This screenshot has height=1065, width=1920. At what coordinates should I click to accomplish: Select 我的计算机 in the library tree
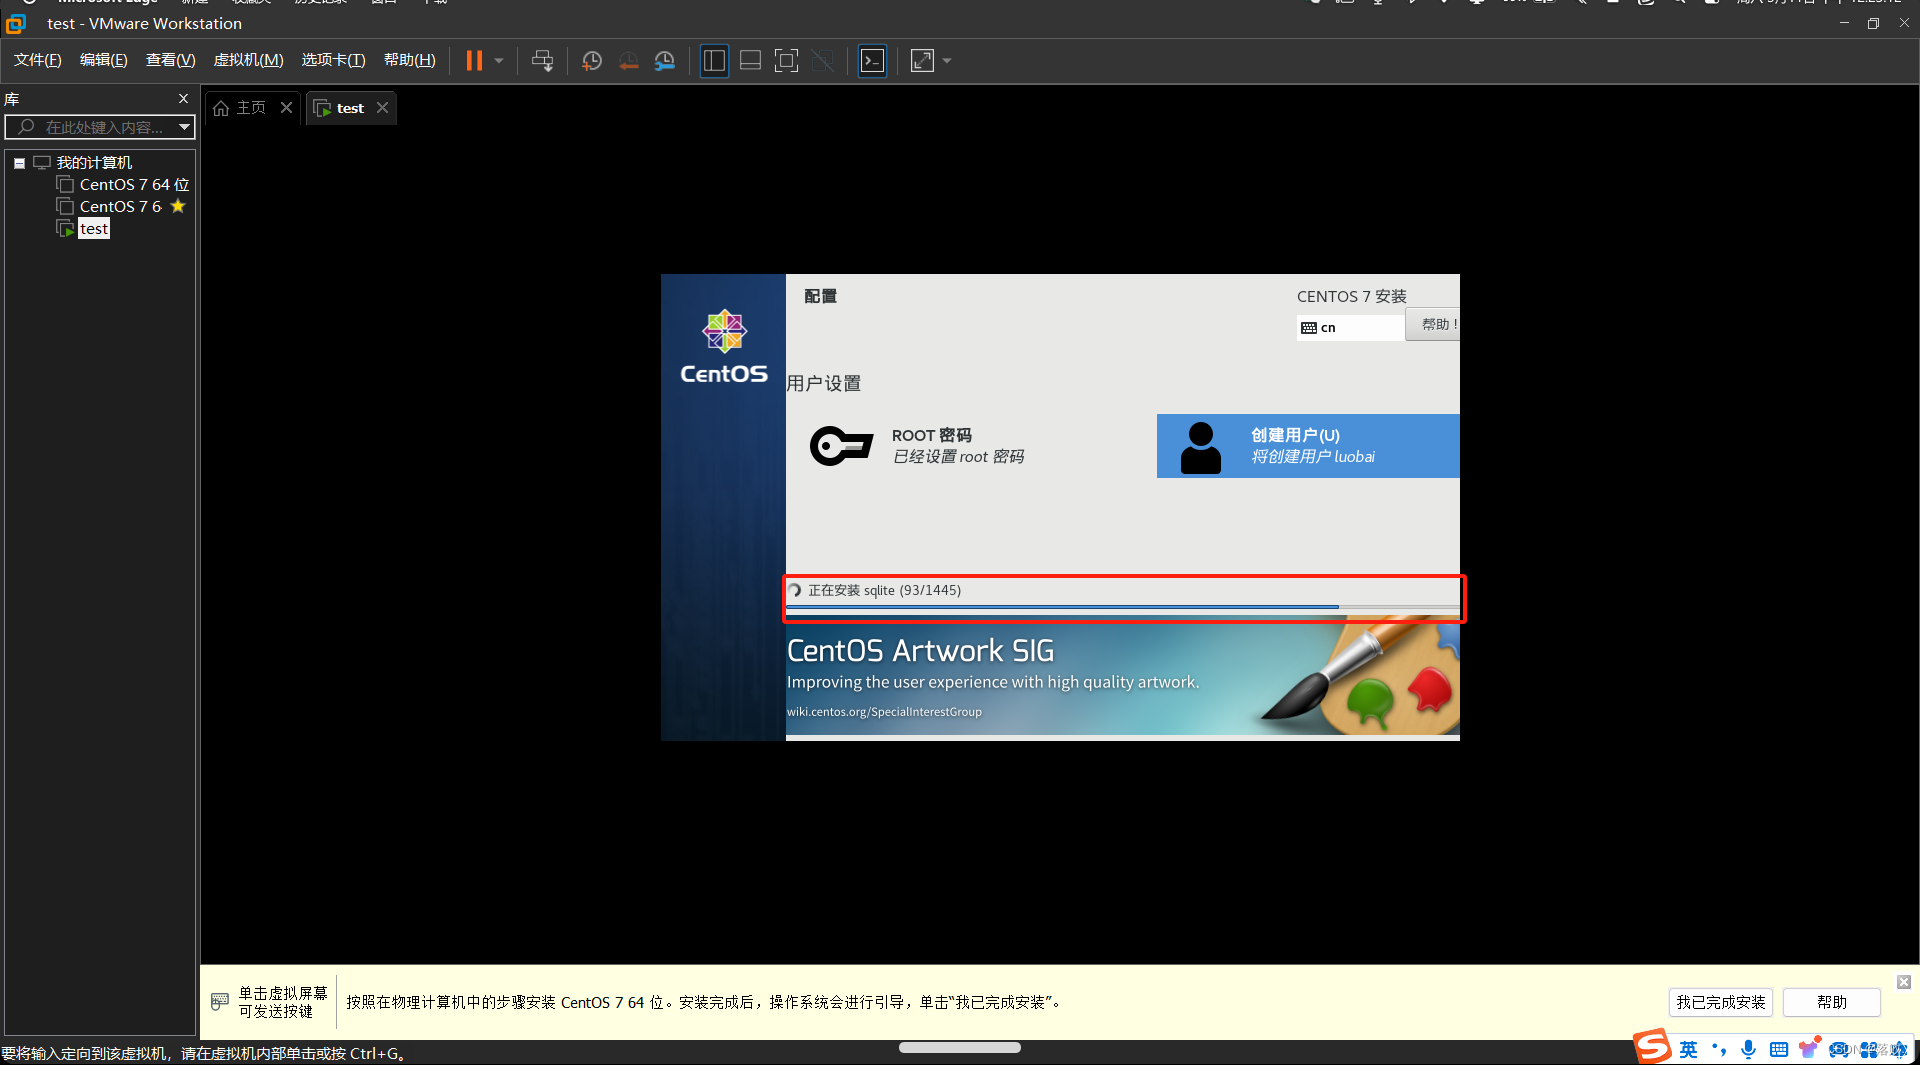click(94, 163)
